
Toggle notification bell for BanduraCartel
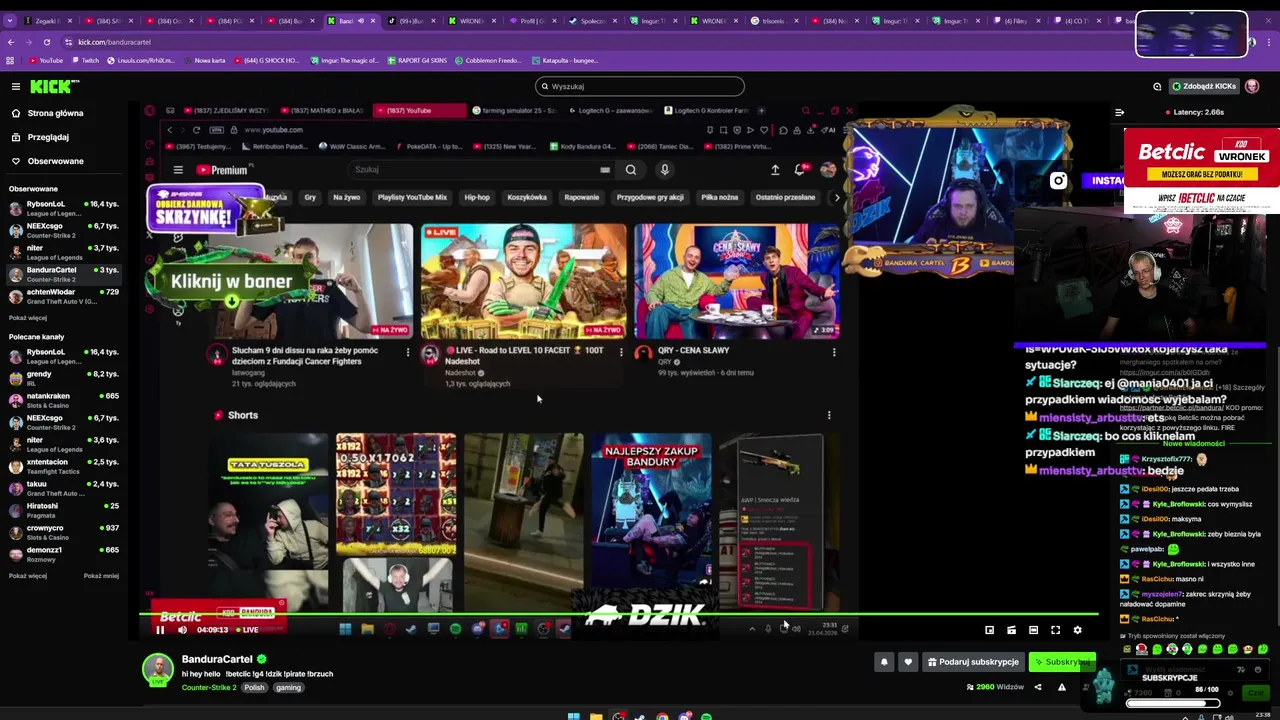pyautogui.click(x=884, y=662)
